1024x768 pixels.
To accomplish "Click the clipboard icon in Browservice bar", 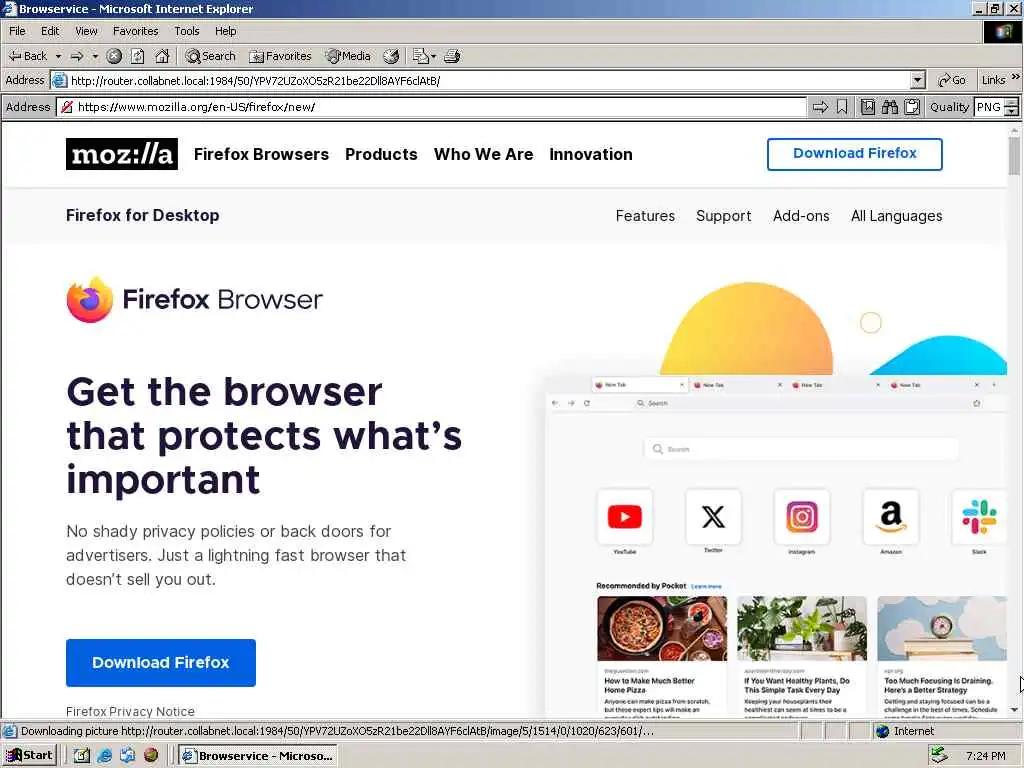I will pyautogui.click(x=912, y=107).
